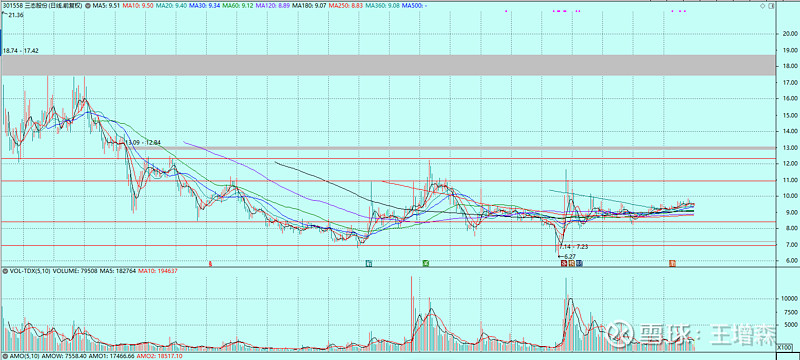Select the MA10: 9.50 indicator label
Viewport: 800px width, 360px height.
pos(138,5)
